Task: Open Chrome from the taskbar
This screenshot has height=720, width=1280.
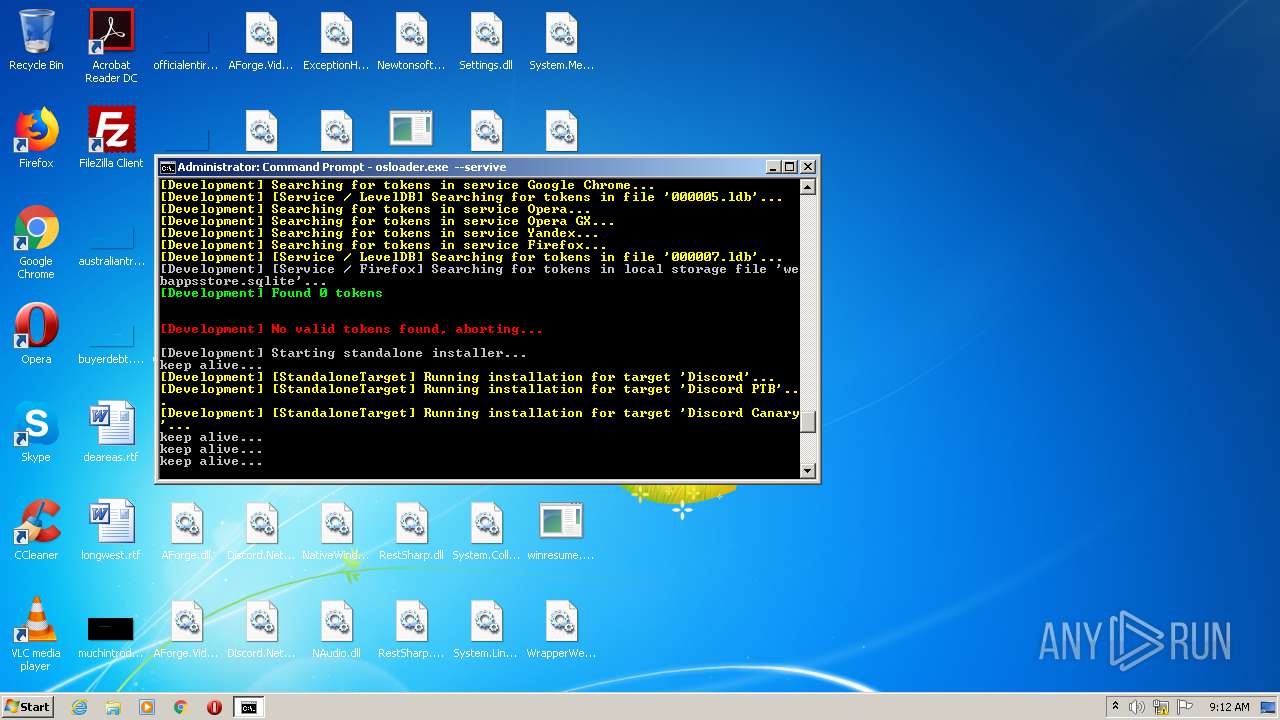Action: tap(181, 707)
